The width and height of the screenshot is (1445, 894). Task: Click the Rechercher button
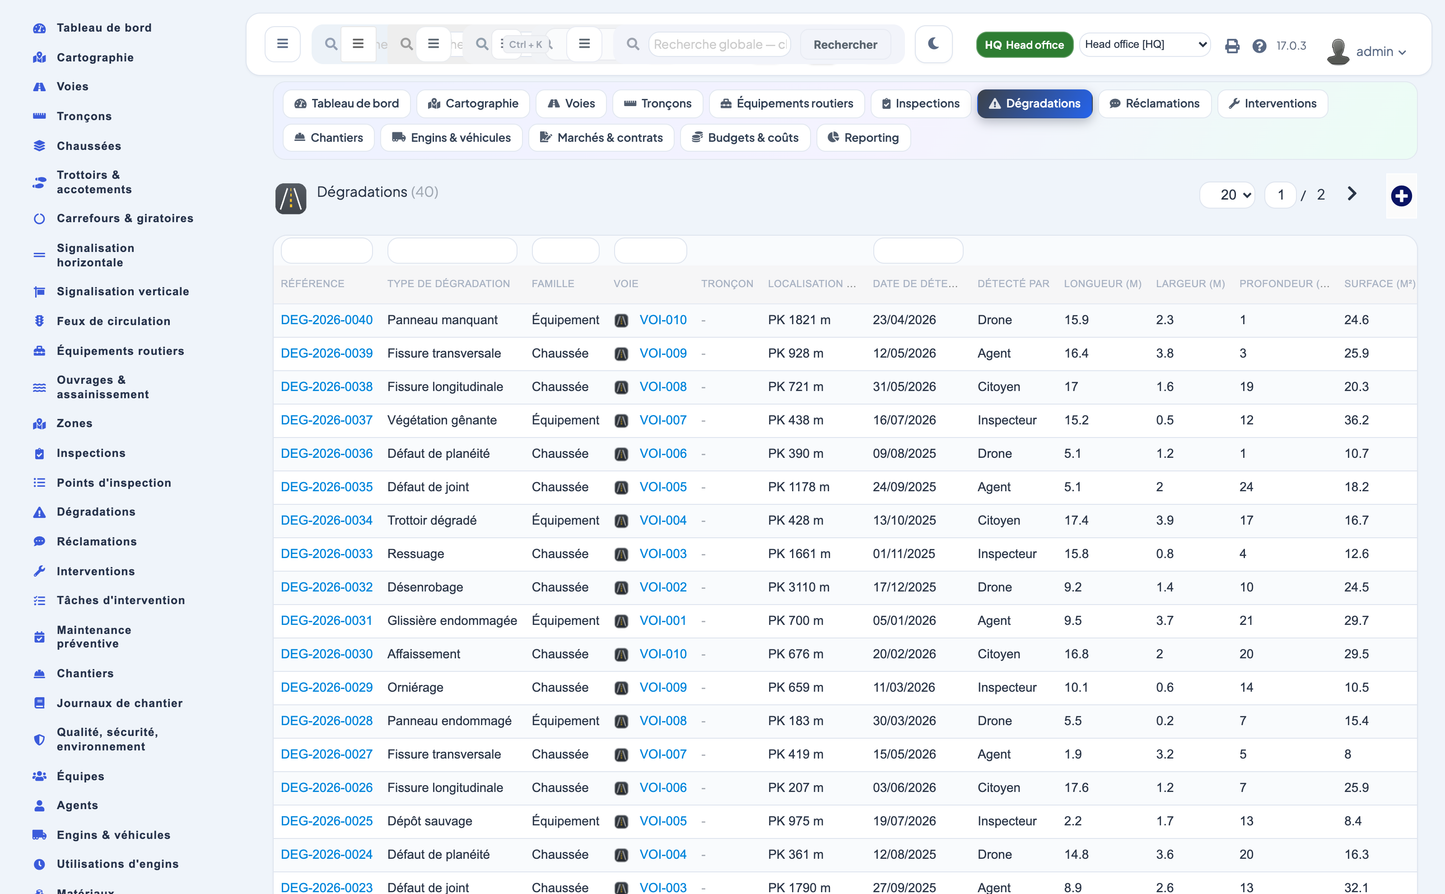pos(845,44)
